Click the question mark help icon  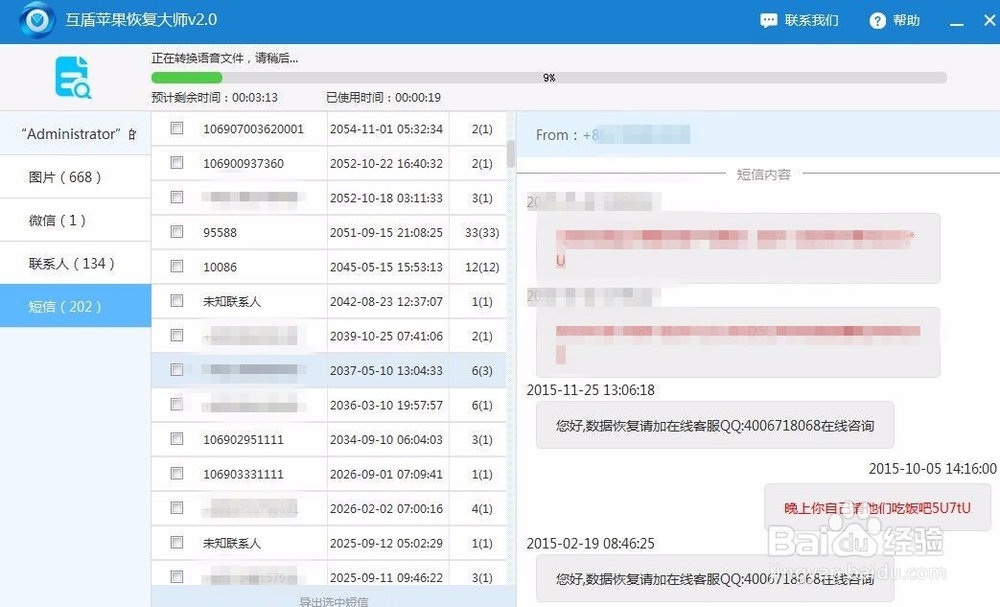(x=878, y=20)
